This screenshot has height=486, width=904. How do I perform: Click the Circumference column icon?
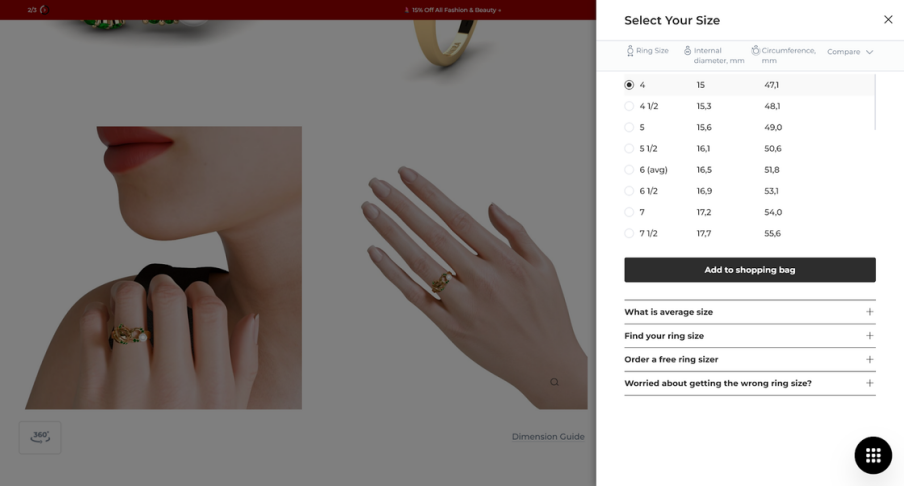pos(755,51)
